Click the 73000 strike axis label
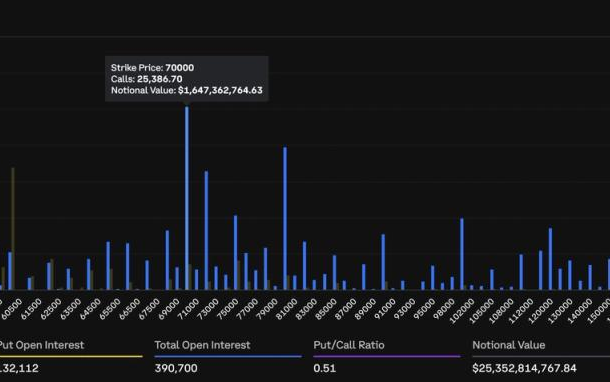The height and width of the screenshot is (382, 610). coord(208,309)
